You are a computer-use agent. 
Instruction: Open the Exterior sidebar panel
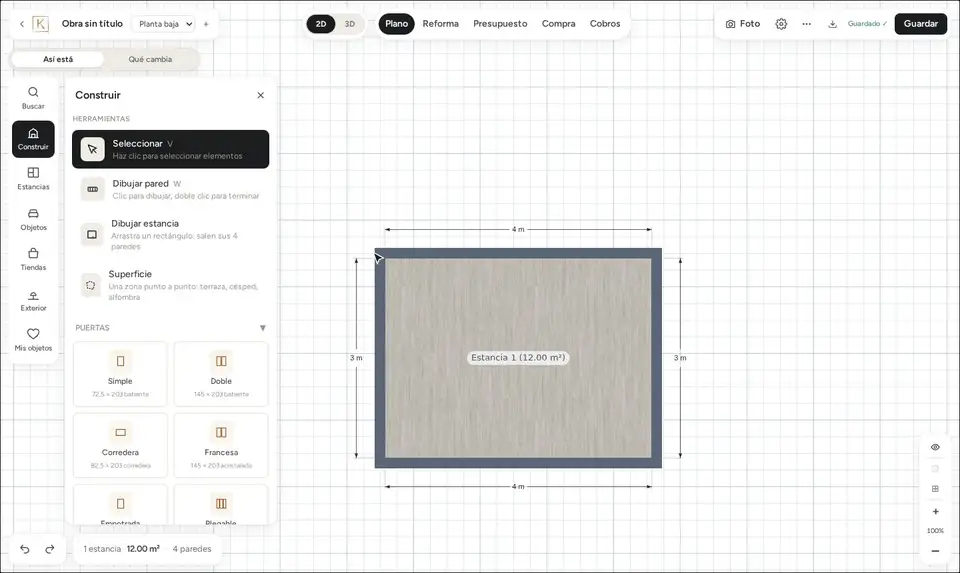click(33, 301)
